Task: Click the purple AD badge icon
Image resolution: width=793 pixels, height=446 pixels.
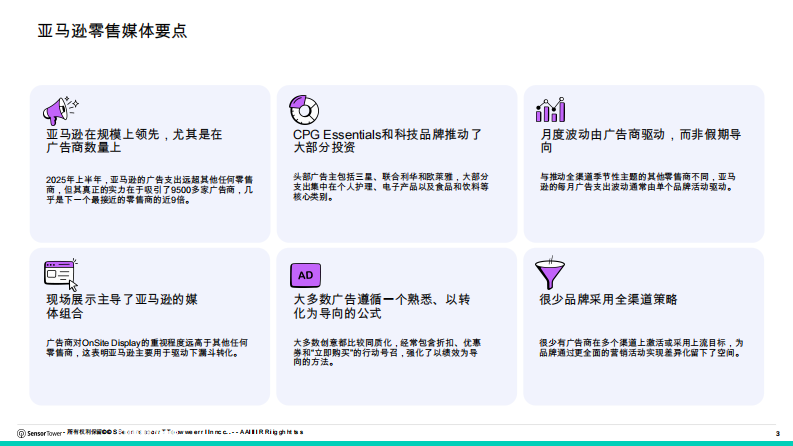Action: pos(305,275)
